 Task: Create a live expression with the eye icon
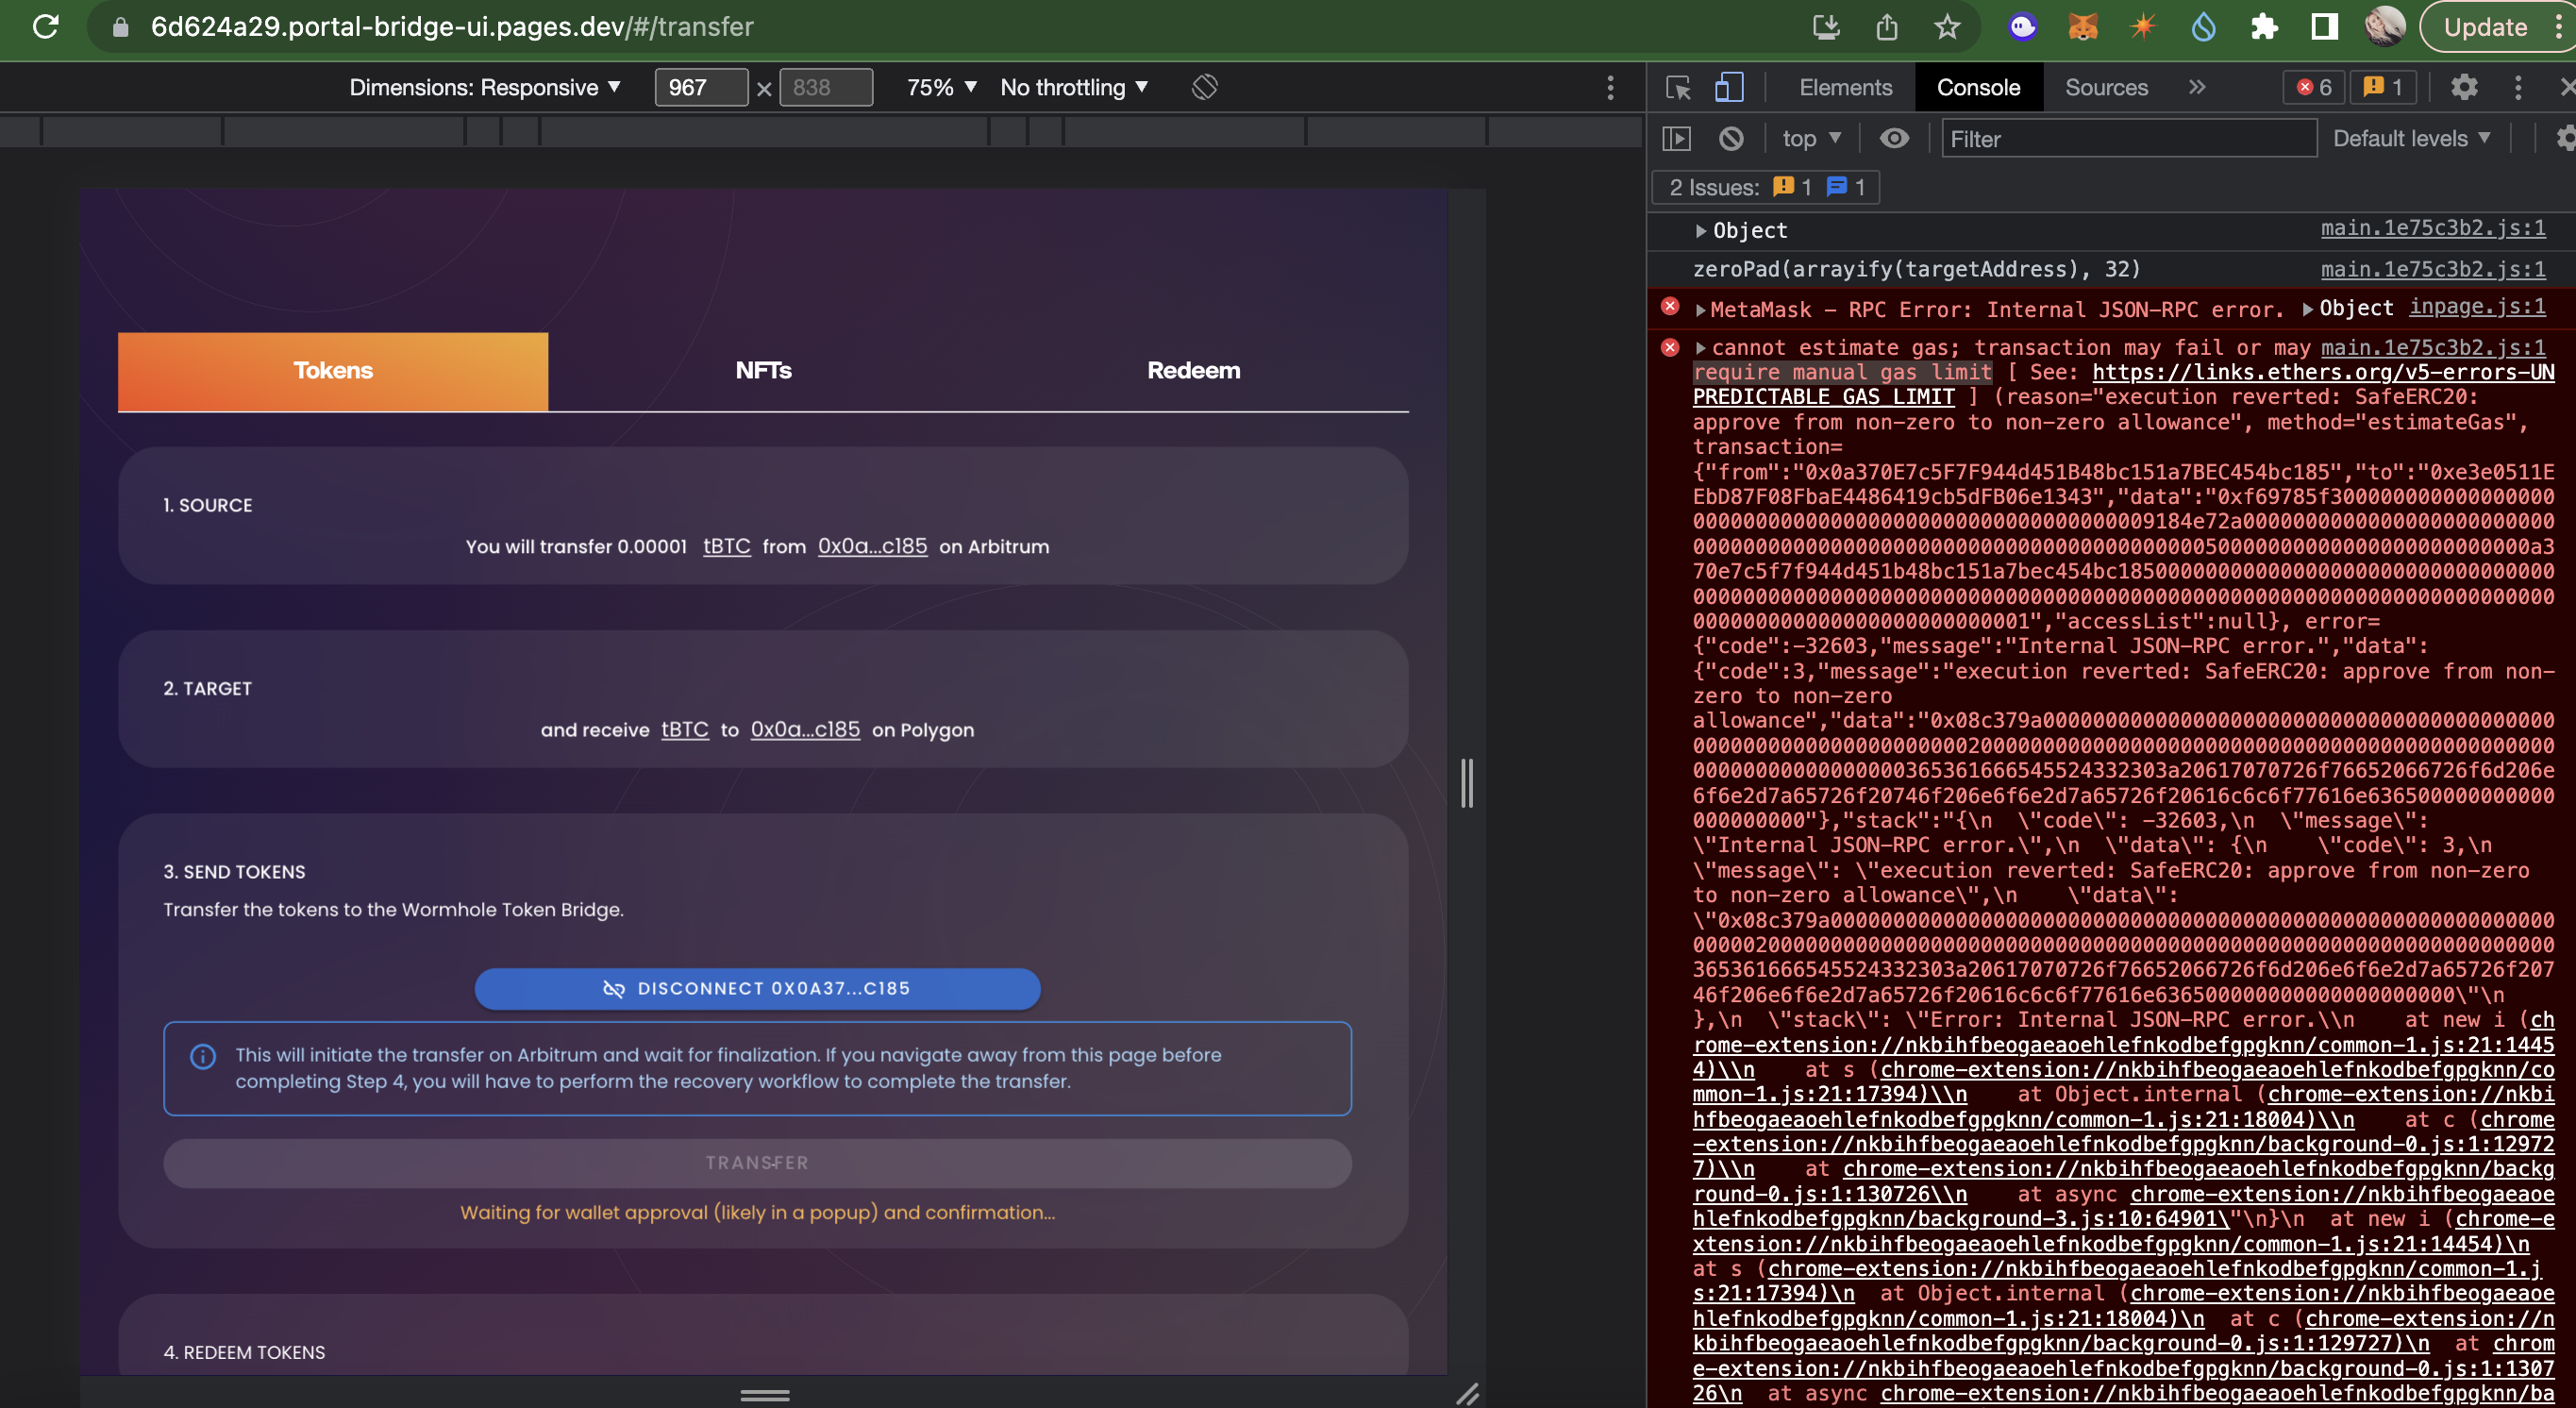(x=1895, y=138)
